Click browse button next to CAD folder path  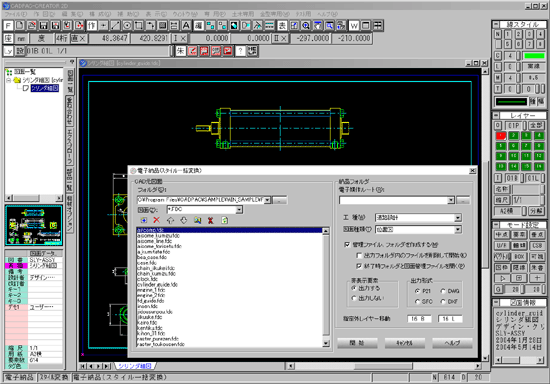click(280, 200)
